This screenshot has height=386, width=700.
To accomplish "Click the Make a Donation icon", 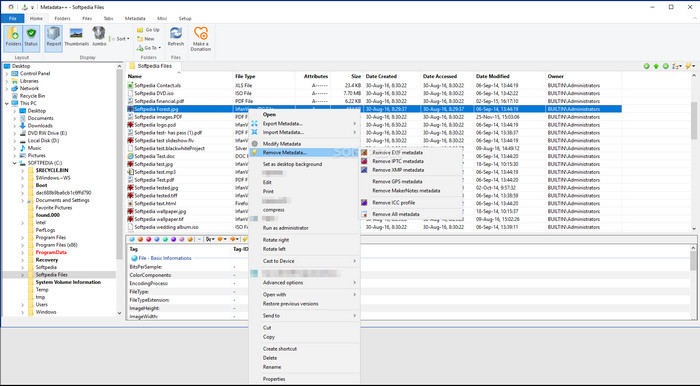I will [x=201, y=38].
